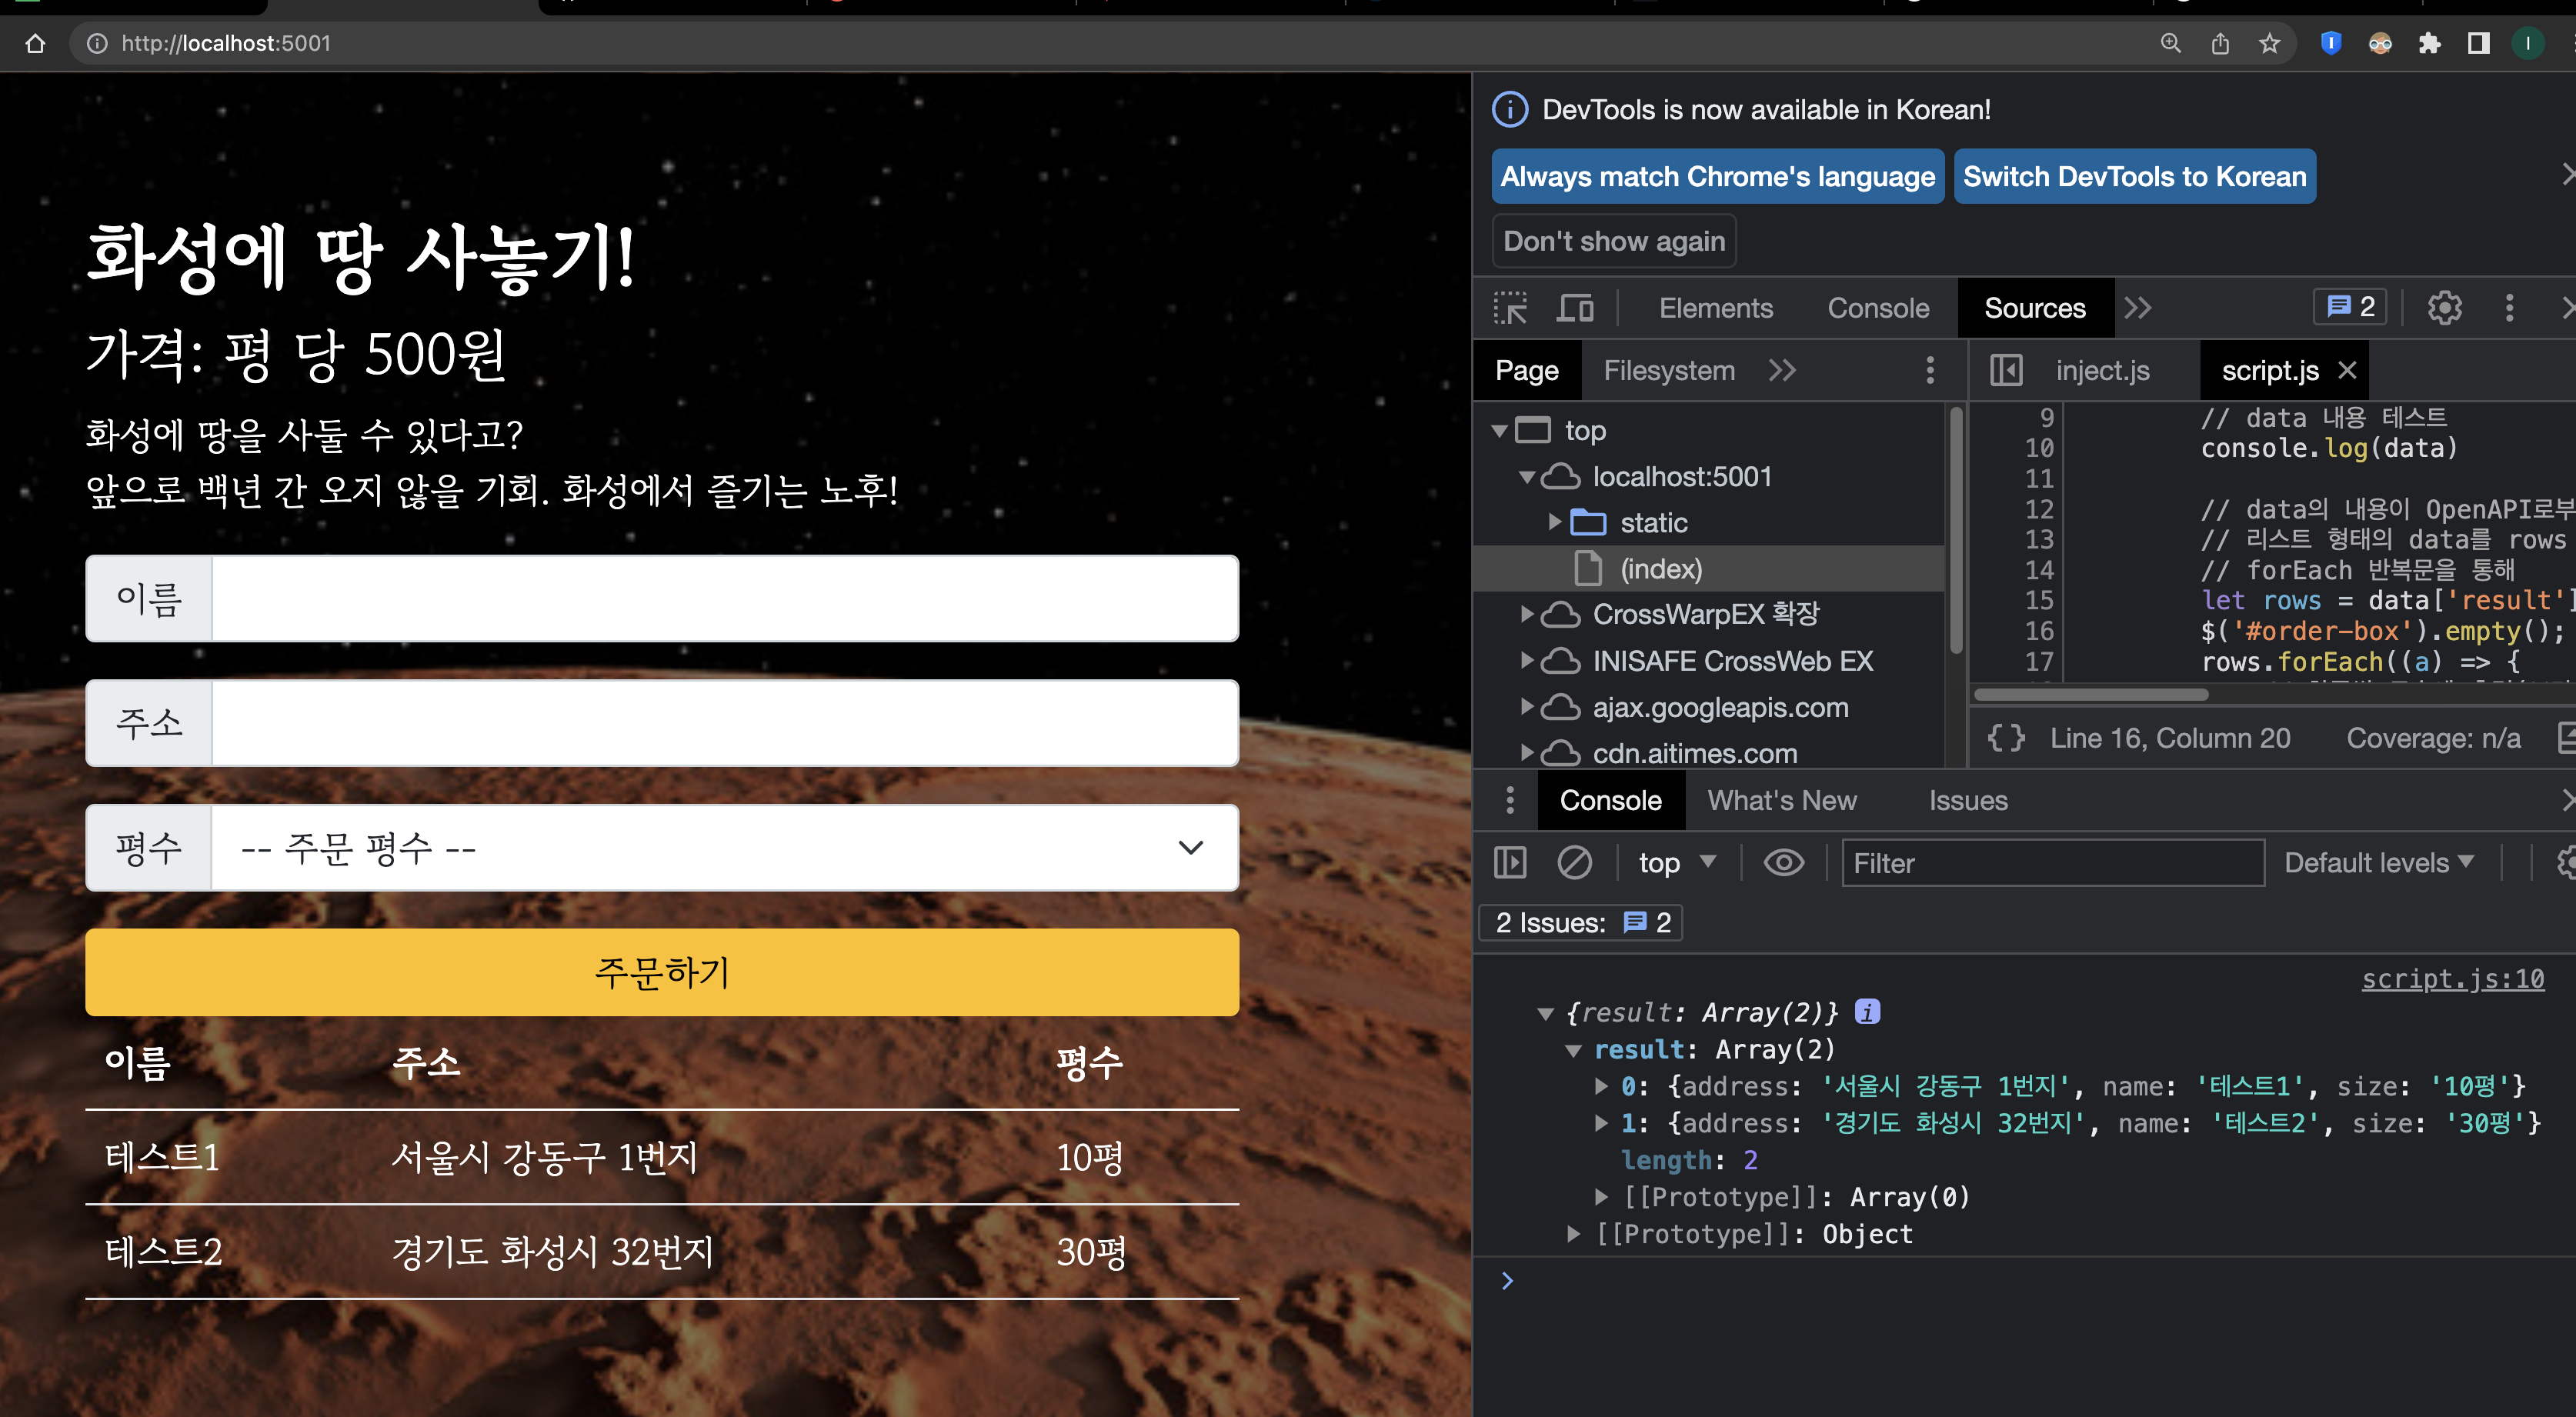Expand ajax.googleapis.com tree node

click(1527, 707)
